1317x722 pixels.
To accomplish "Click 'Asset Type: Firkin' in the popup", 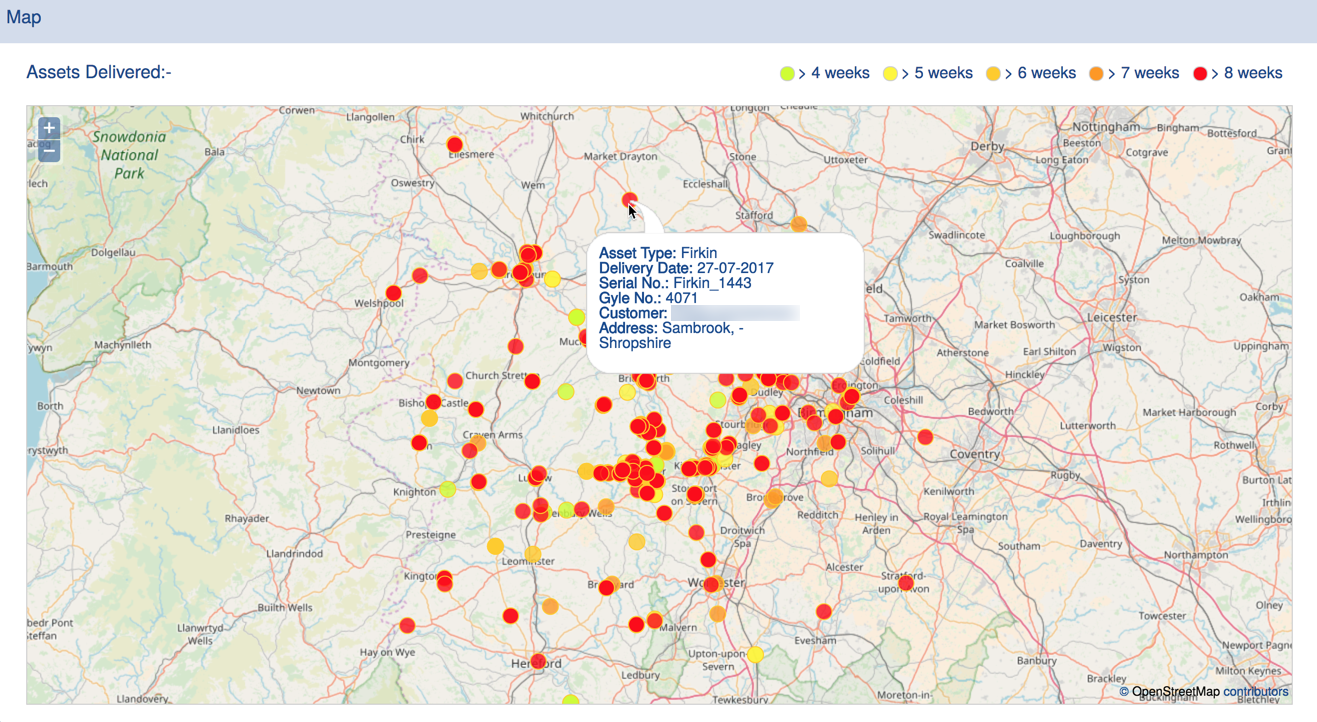I will point(658,253).
